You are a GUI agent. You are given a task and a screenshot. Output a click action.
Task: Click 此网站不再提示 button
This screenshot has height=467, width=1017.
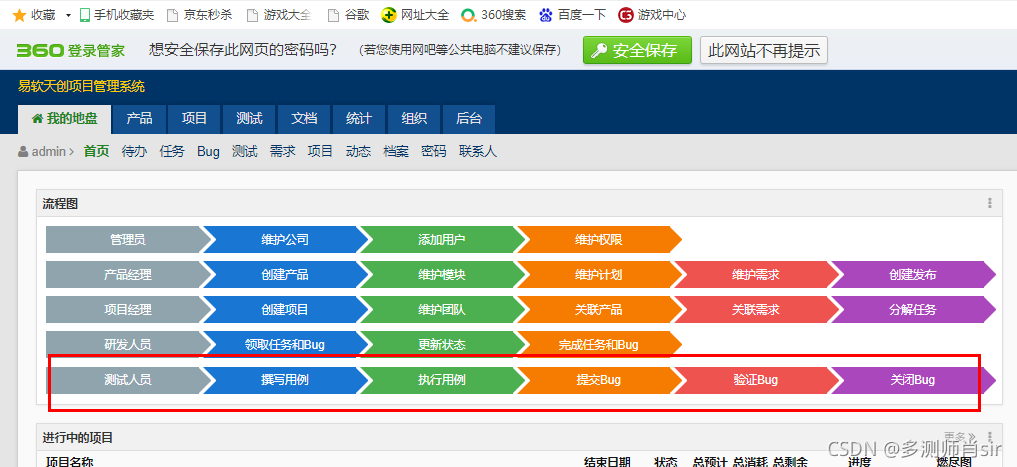coord(764,50)
